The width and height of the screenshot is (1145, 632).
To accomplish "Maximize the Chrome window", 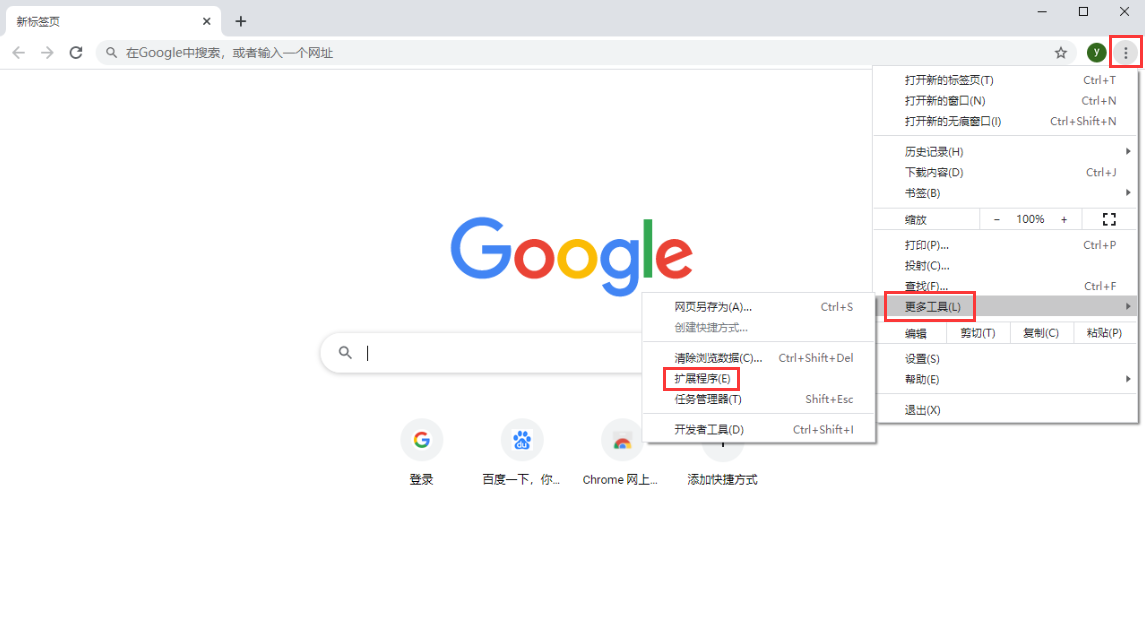I will click(1084, 12).
